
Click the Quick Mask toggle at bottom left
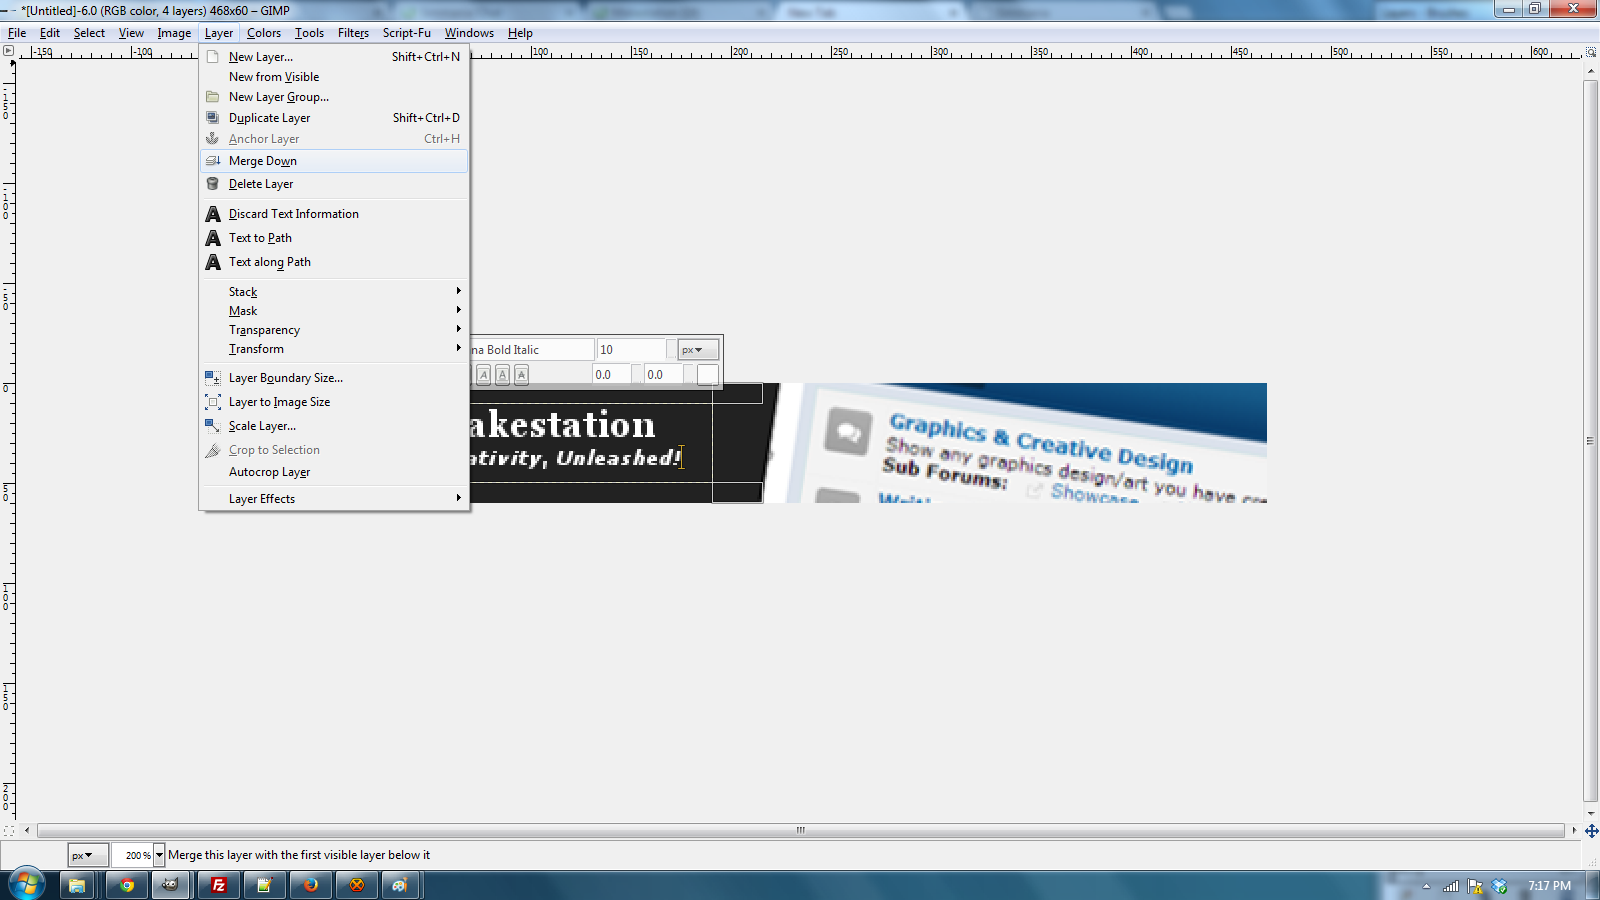[x=8, y=831]
